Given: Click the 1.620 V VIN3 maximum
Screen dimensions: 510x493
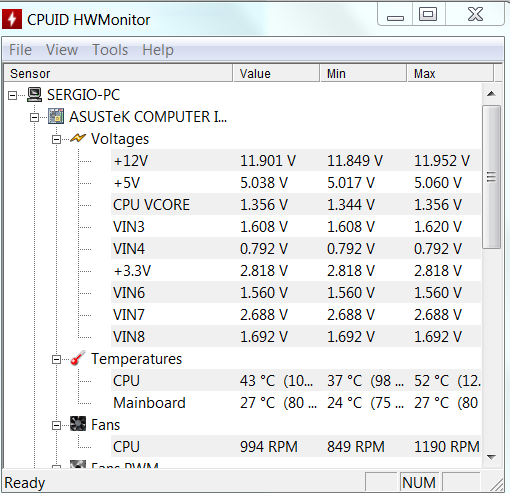Looking at the screenshot, I should 438,227.
